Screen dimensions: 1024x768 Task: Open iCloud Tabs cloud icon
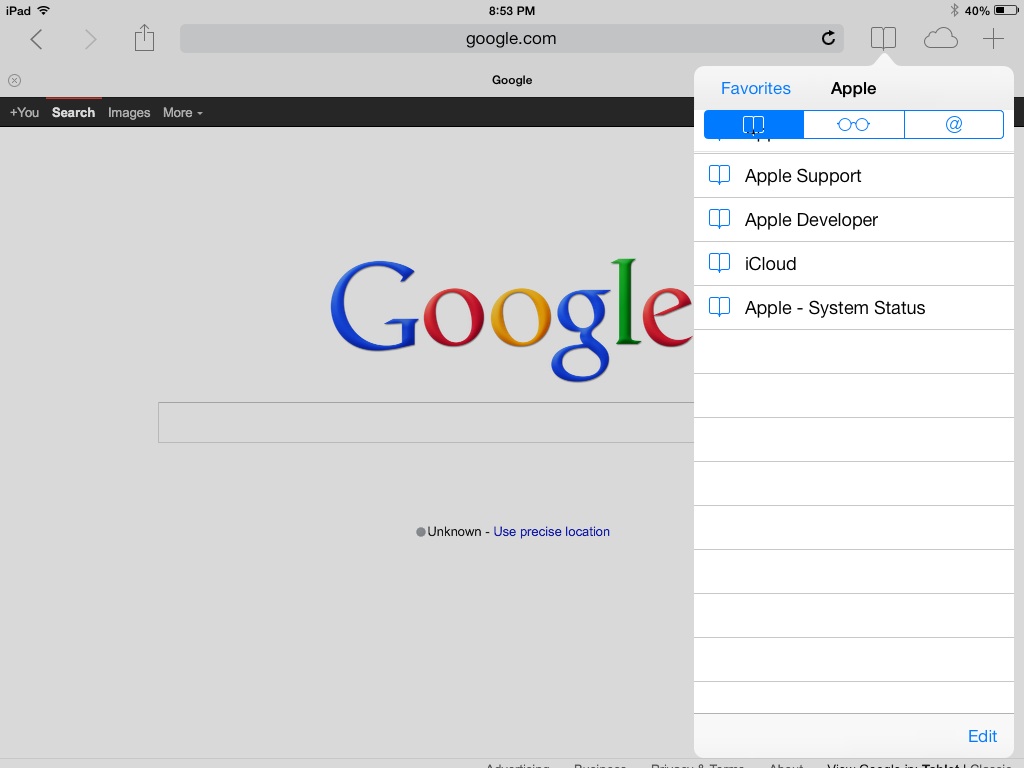(940, 39)
